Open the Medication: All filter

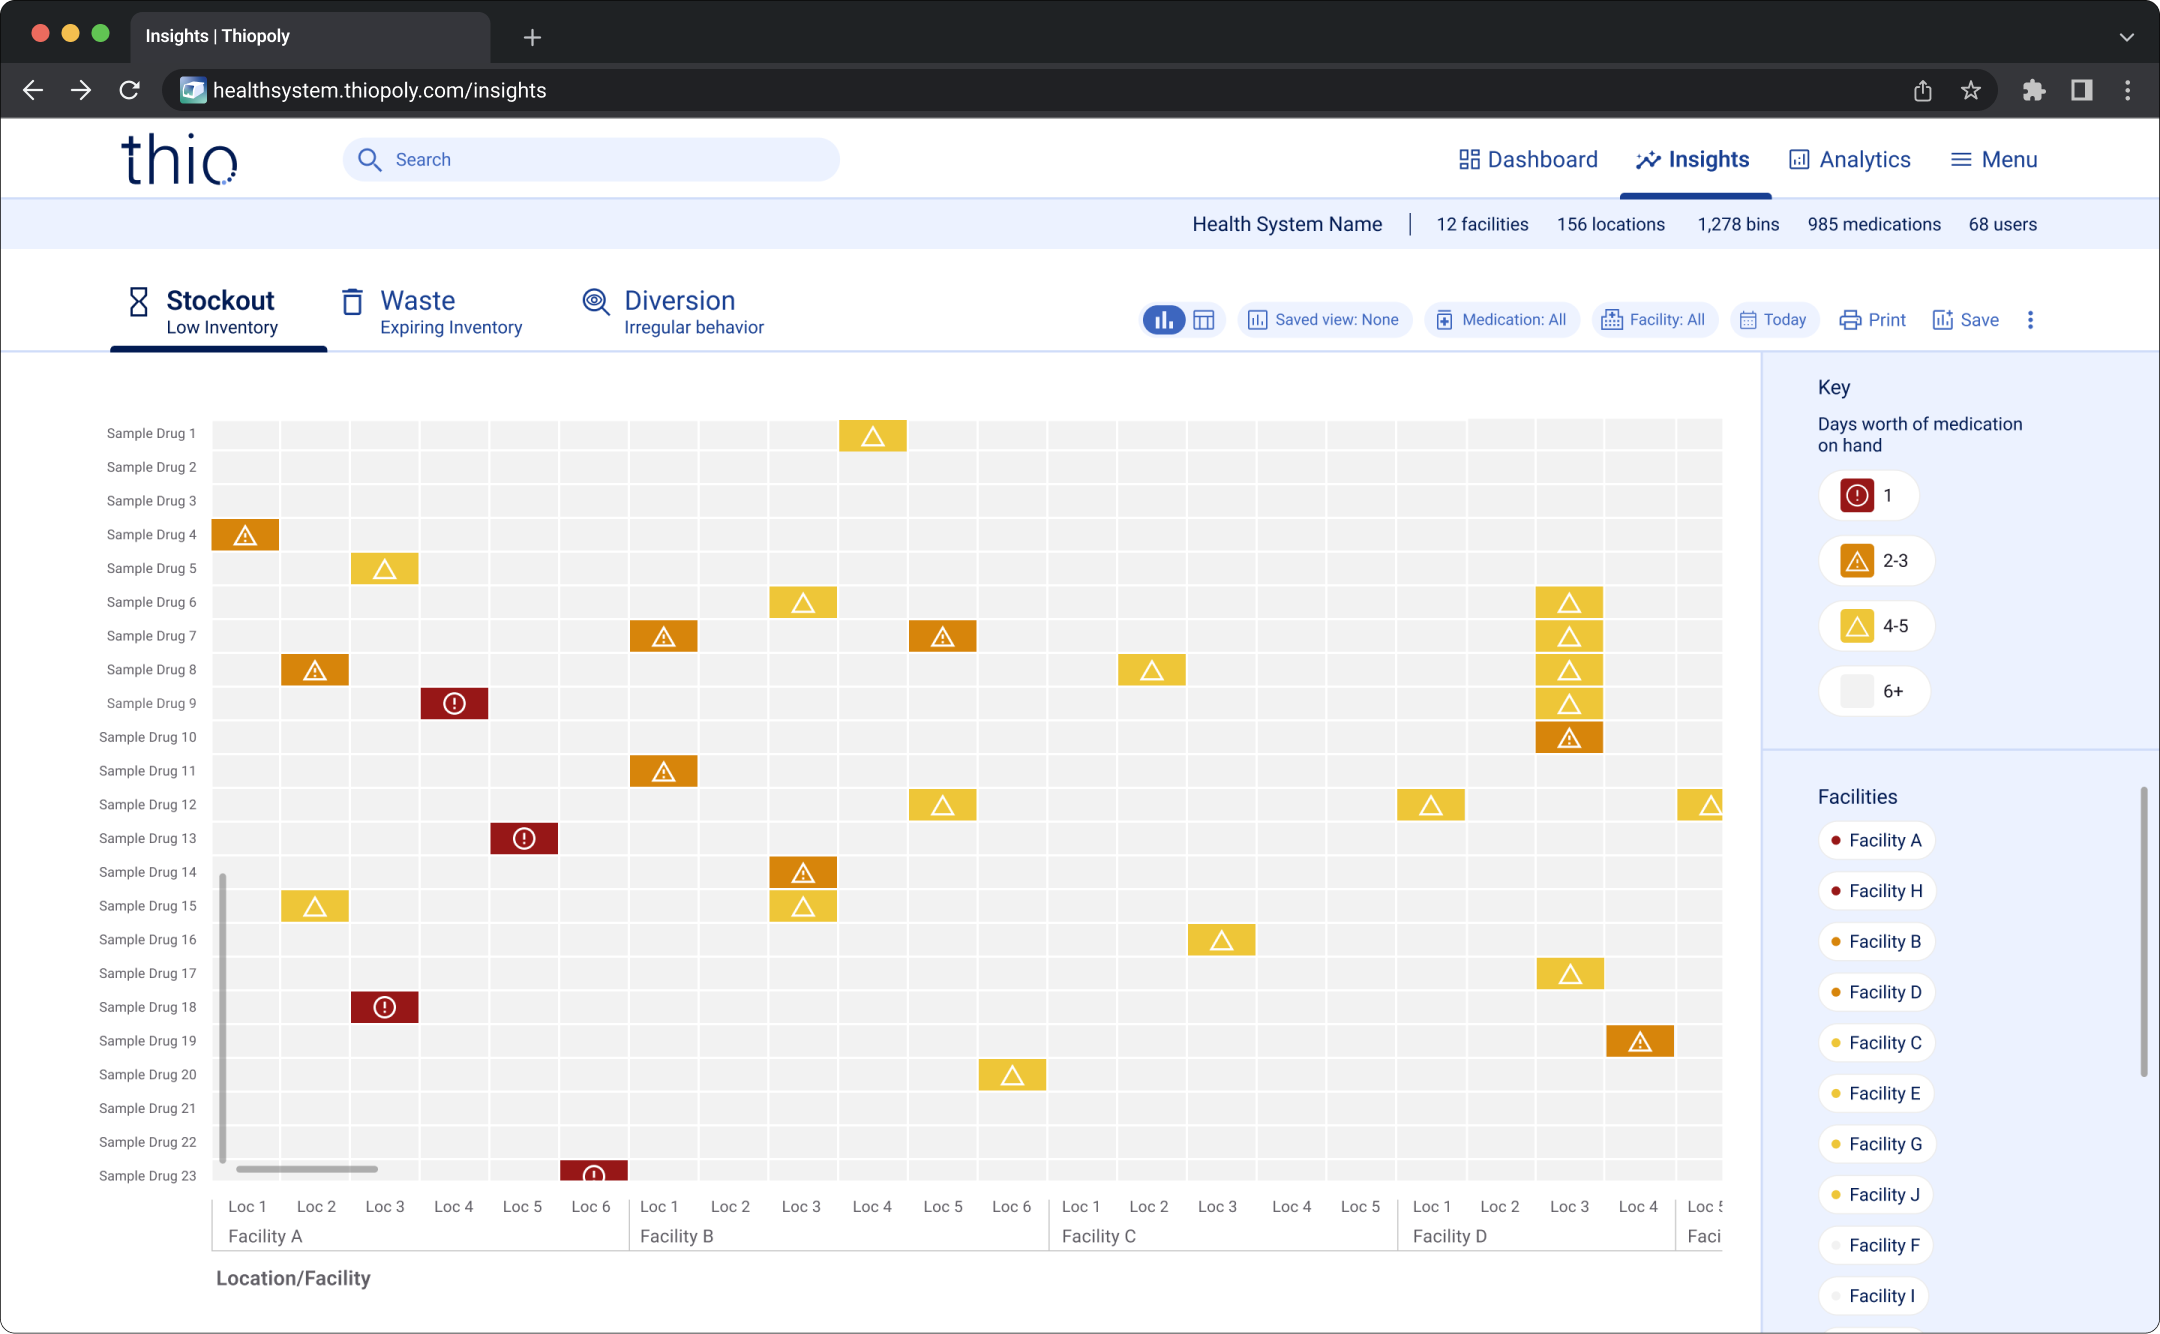coord(1501,320)
